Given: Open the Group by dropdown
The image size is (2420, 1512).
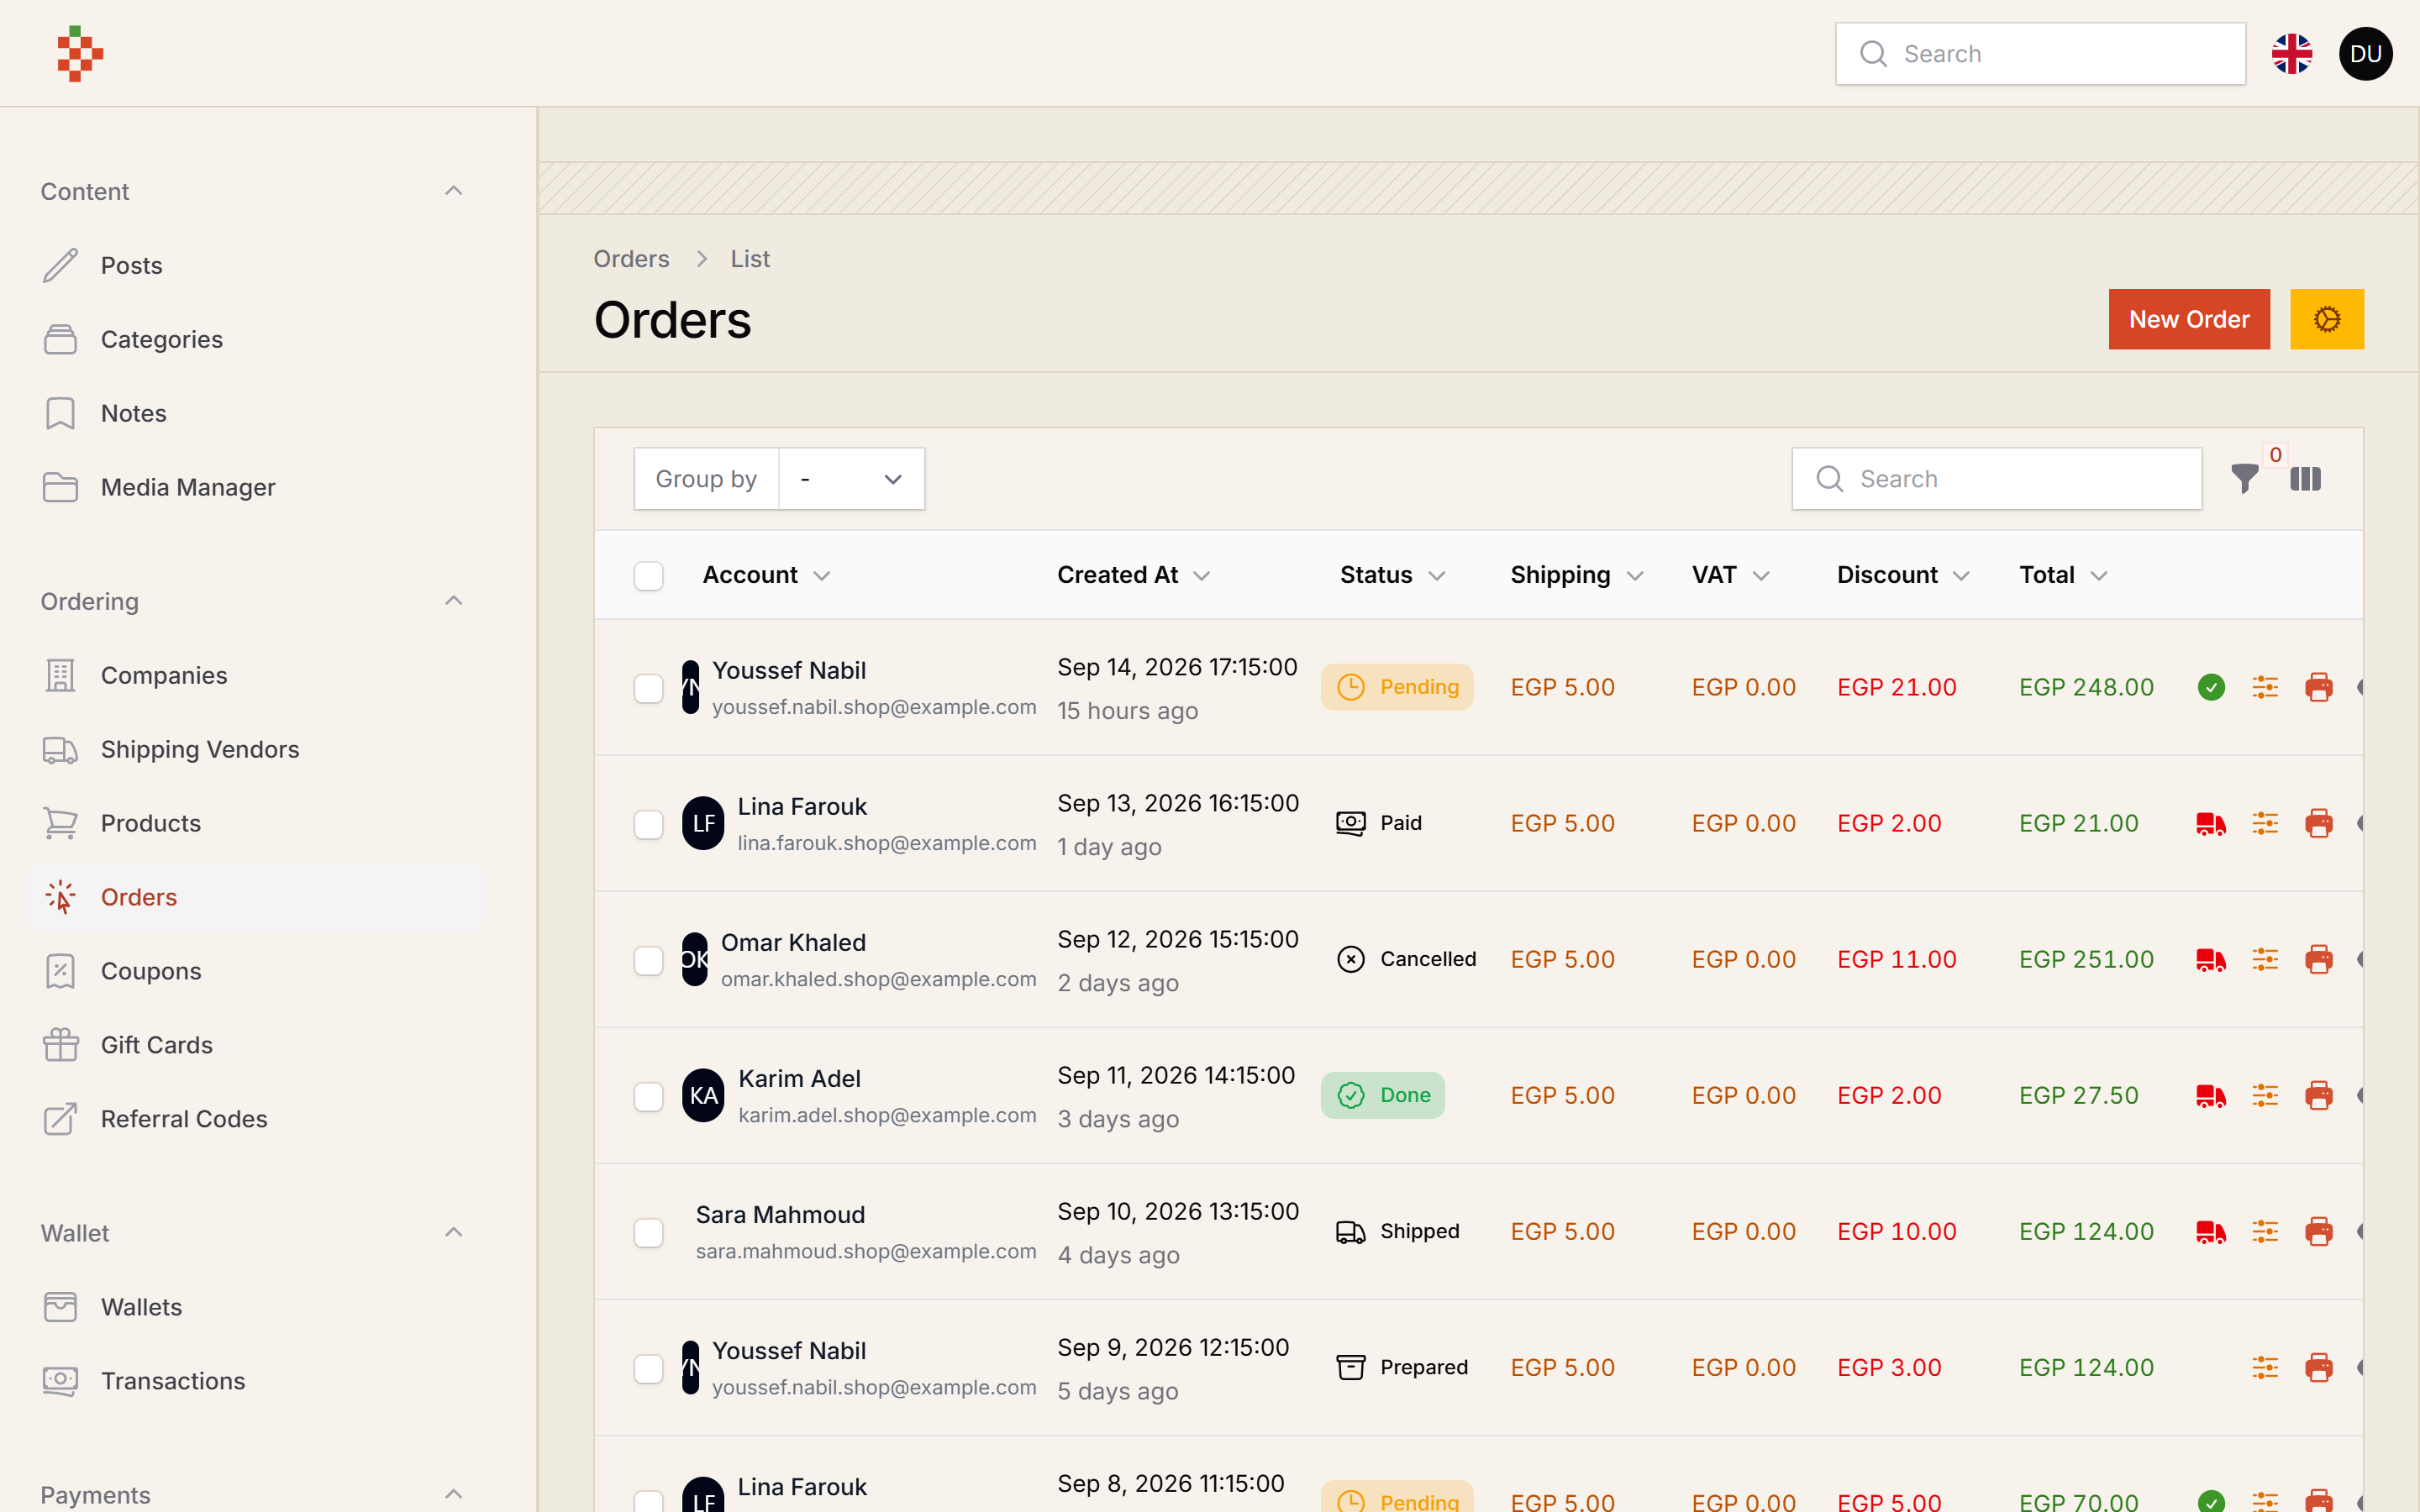Looking at the screenshot, I should 851,479.
